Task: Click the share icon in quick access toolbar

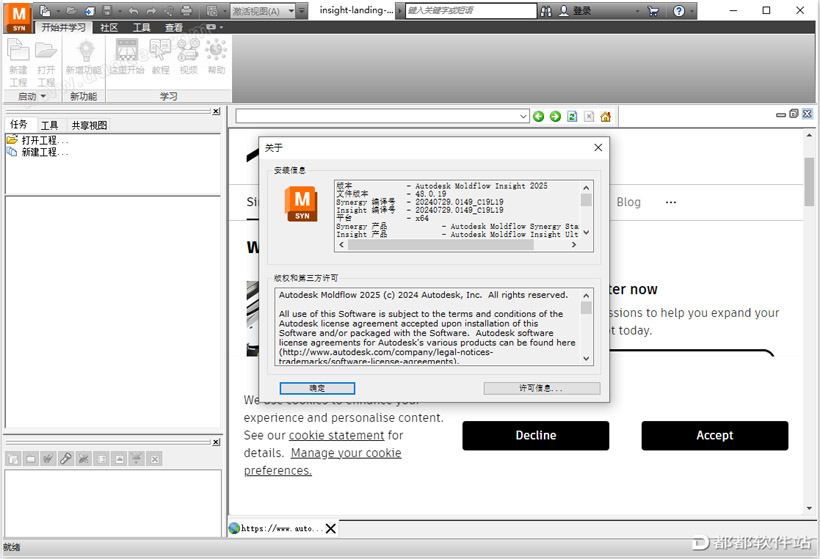Action: coord(168,11)
